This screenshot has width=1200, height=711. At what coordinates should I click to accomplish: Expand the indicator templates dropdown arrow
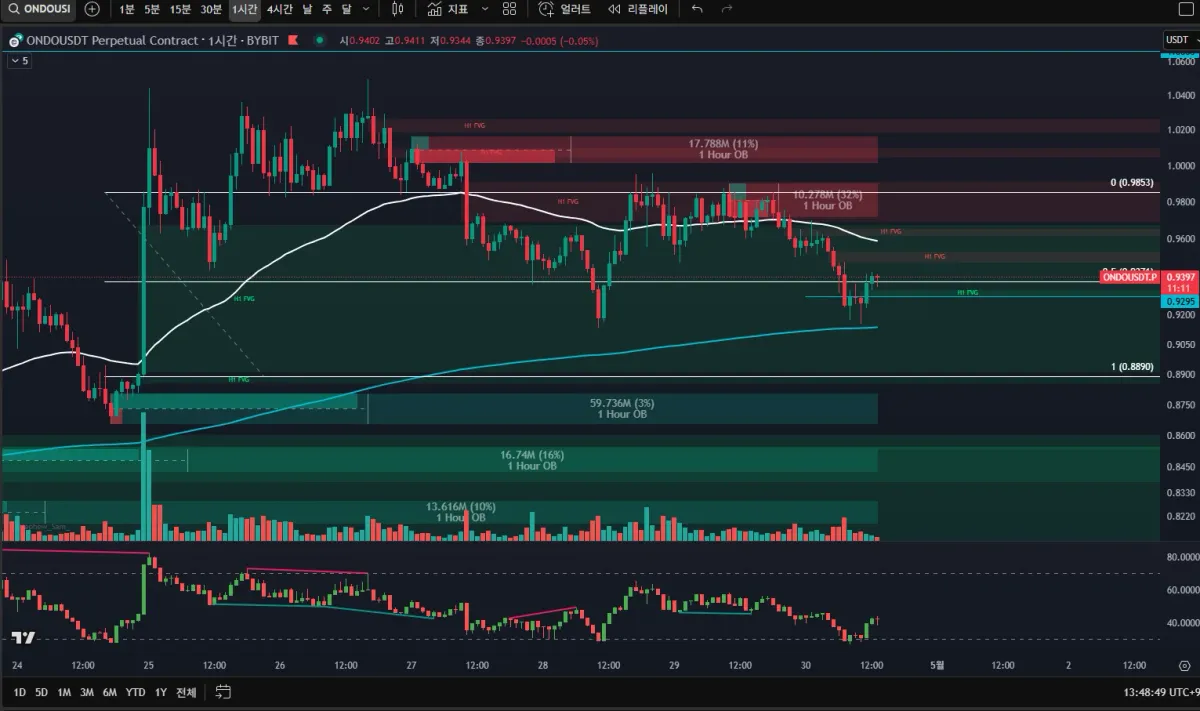coord(485,9)
